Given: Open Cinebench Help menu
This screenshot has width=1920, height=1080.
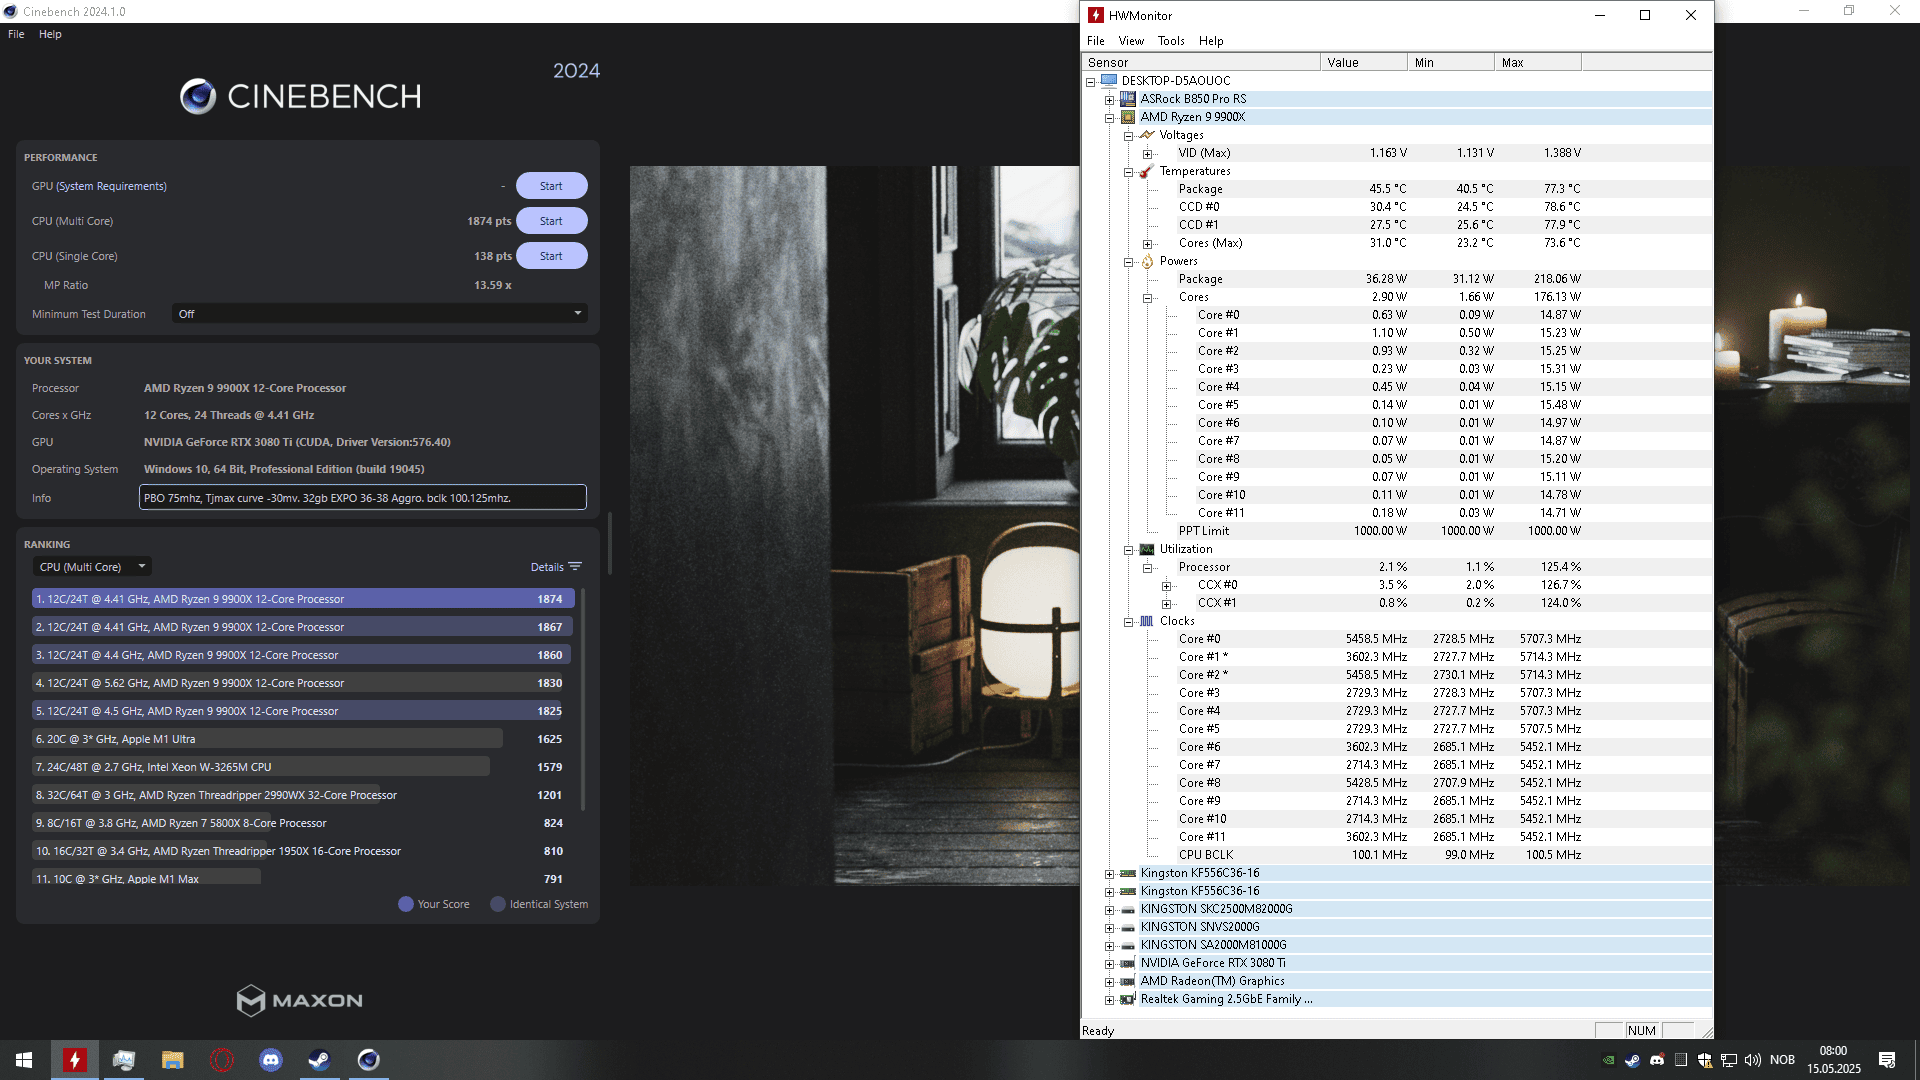Looking at the screenshot, I should [50, 34].
